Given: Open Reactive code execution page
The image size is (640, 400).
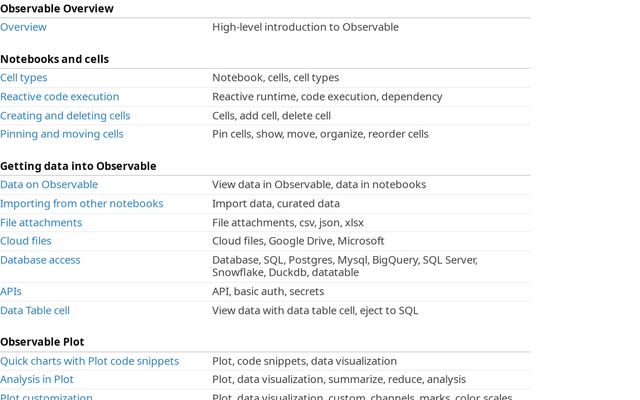Looking at the screenshot, I should [x=59, y=97].
